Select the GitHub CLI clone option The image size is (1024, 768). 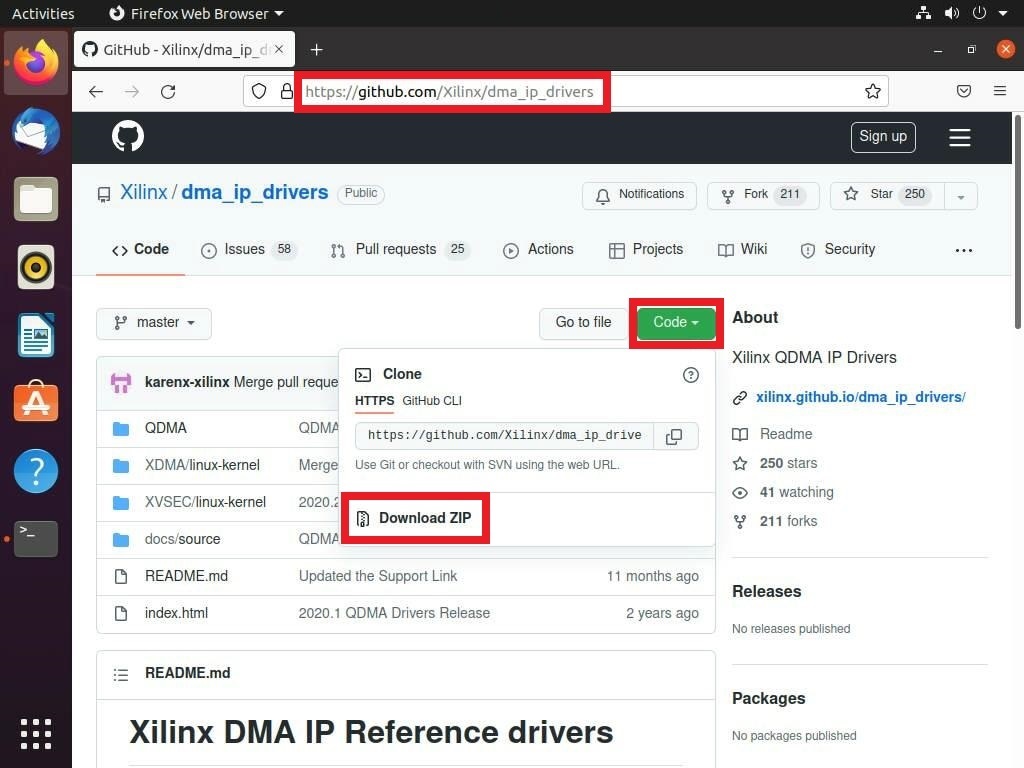432,401
